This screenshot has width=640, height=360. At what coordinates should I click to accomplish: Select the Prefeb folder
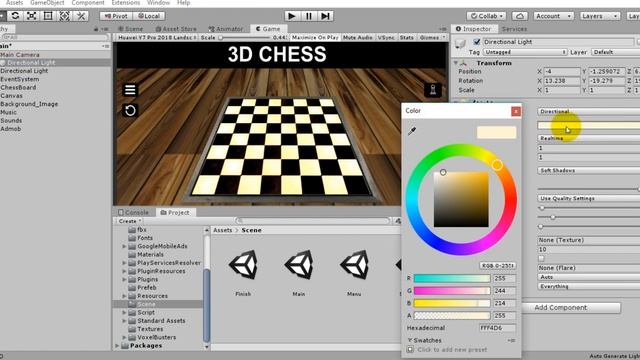[x=147, y=288]
